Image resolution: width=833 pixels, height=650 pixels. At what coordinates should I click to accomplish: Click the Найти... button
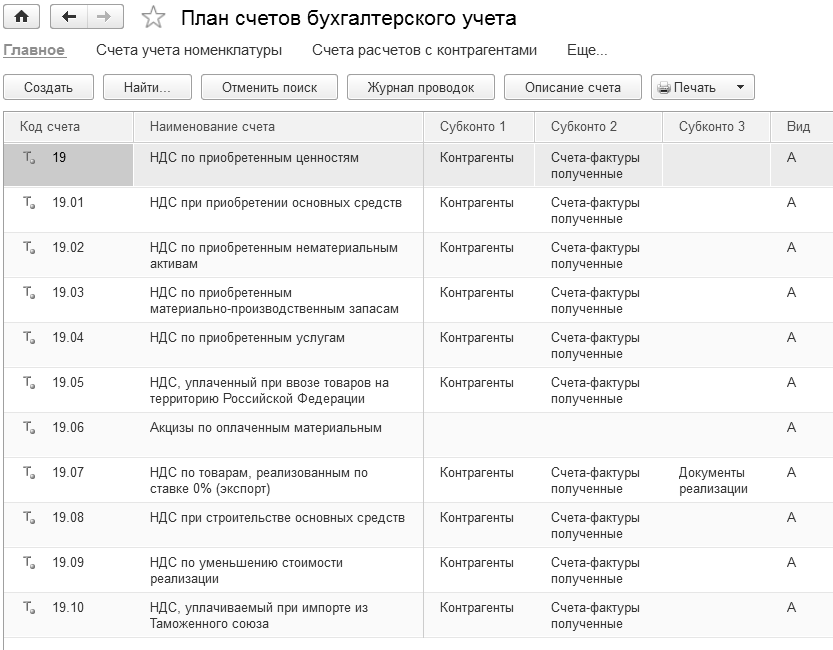[147, 87]
